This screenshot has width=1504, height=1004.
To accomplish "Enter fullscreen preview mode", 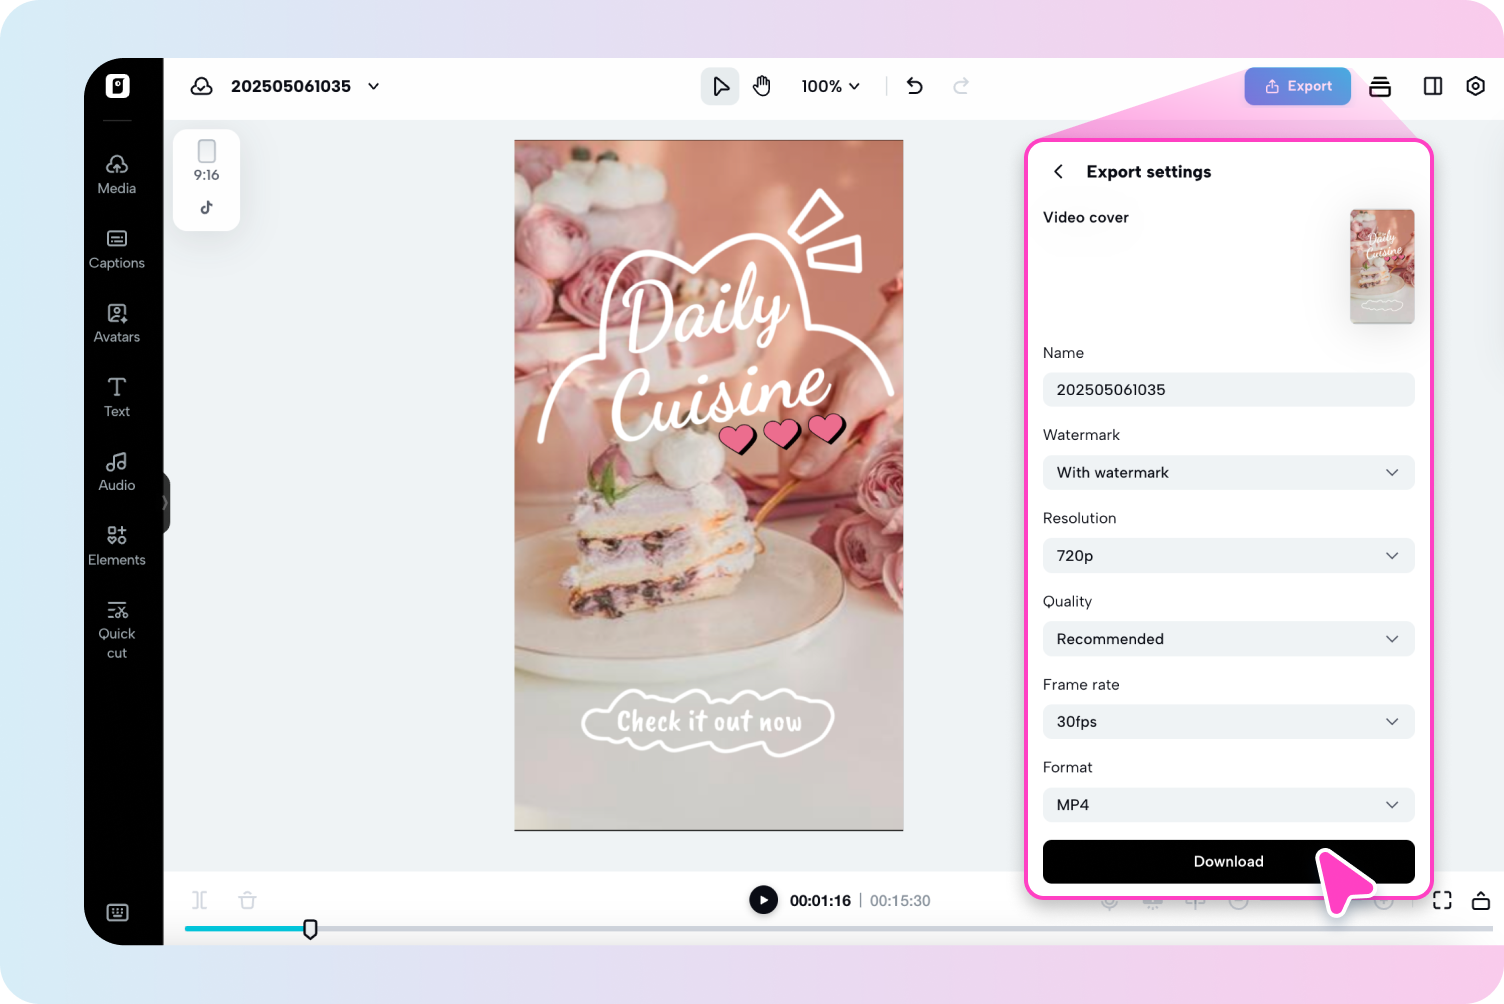I will click(1442, 900).
